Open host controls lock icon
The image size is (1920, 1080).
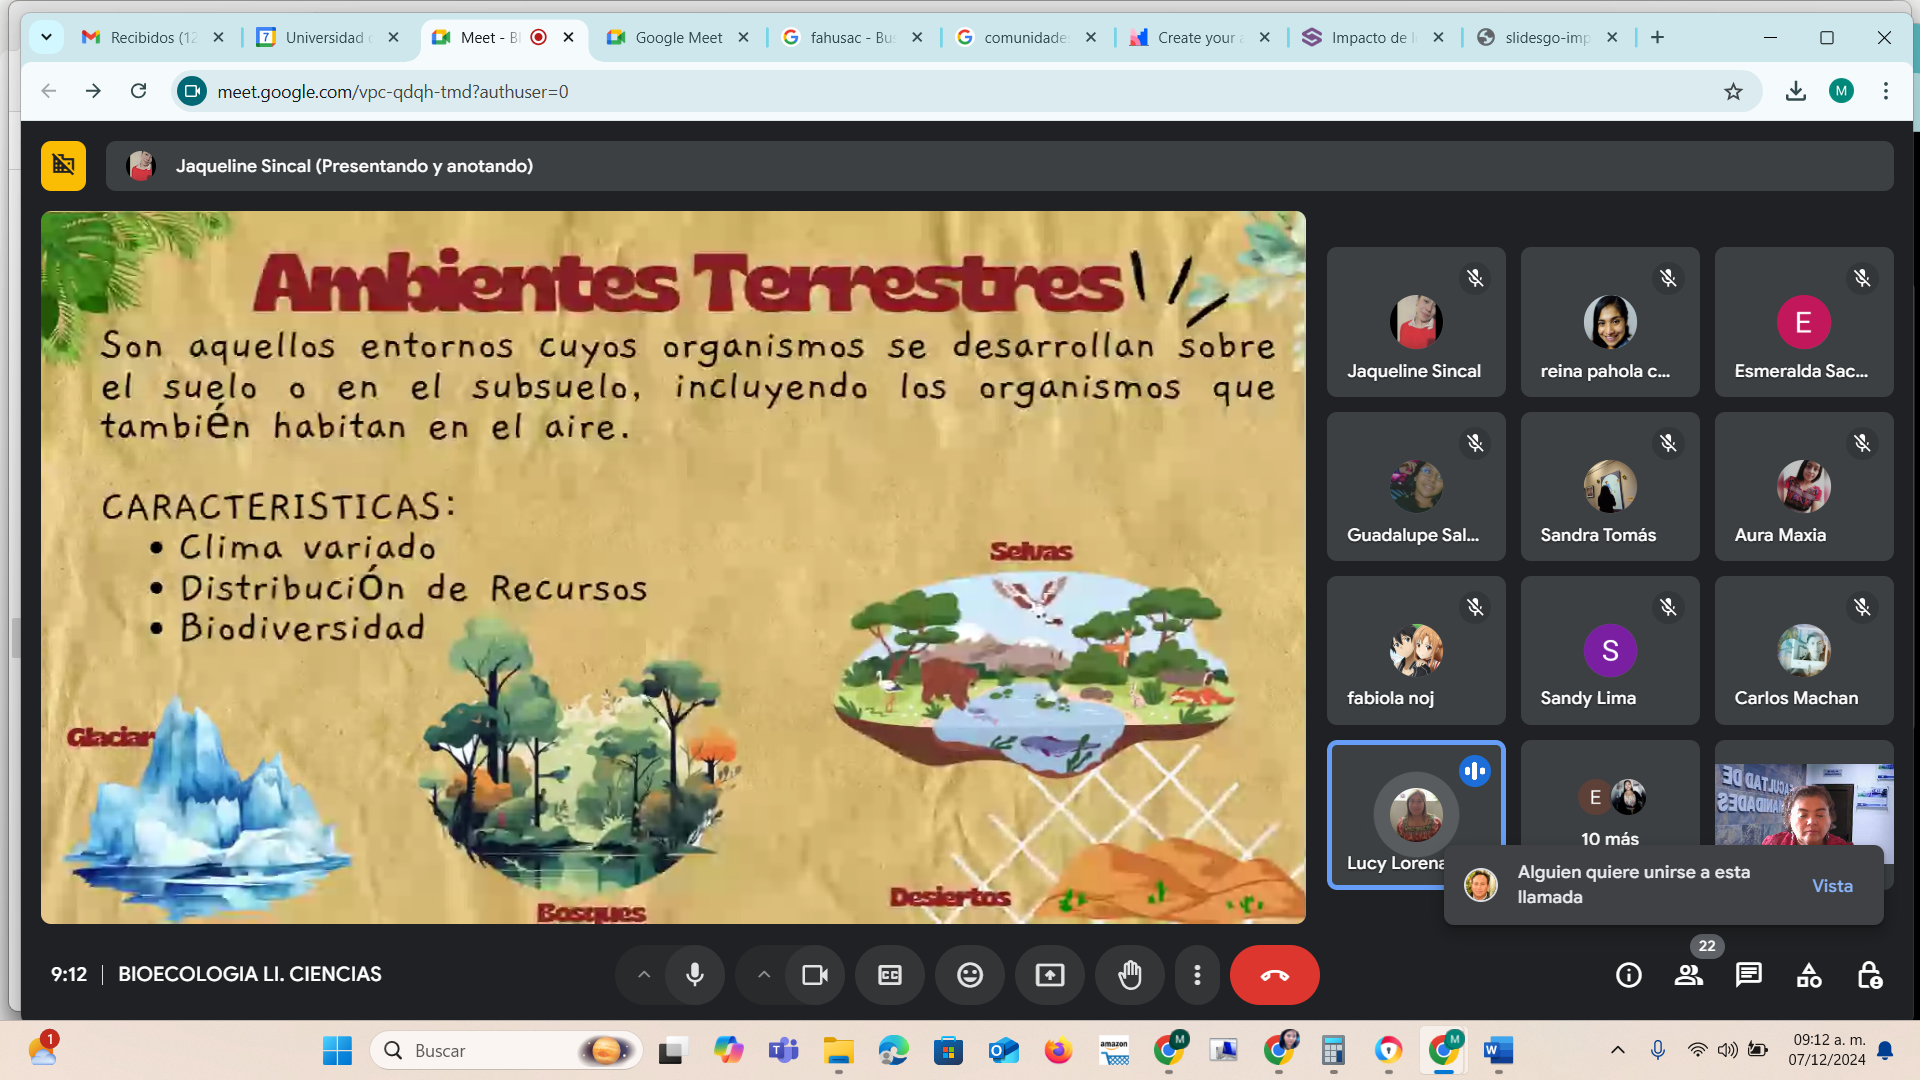(1869, 975)
